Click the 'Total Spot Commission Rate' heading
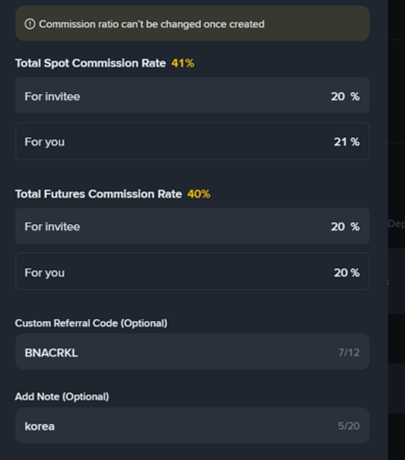Image resolution: width=405 pixels, height=460 pixels. pyautogui.click(x=90, y=63)
